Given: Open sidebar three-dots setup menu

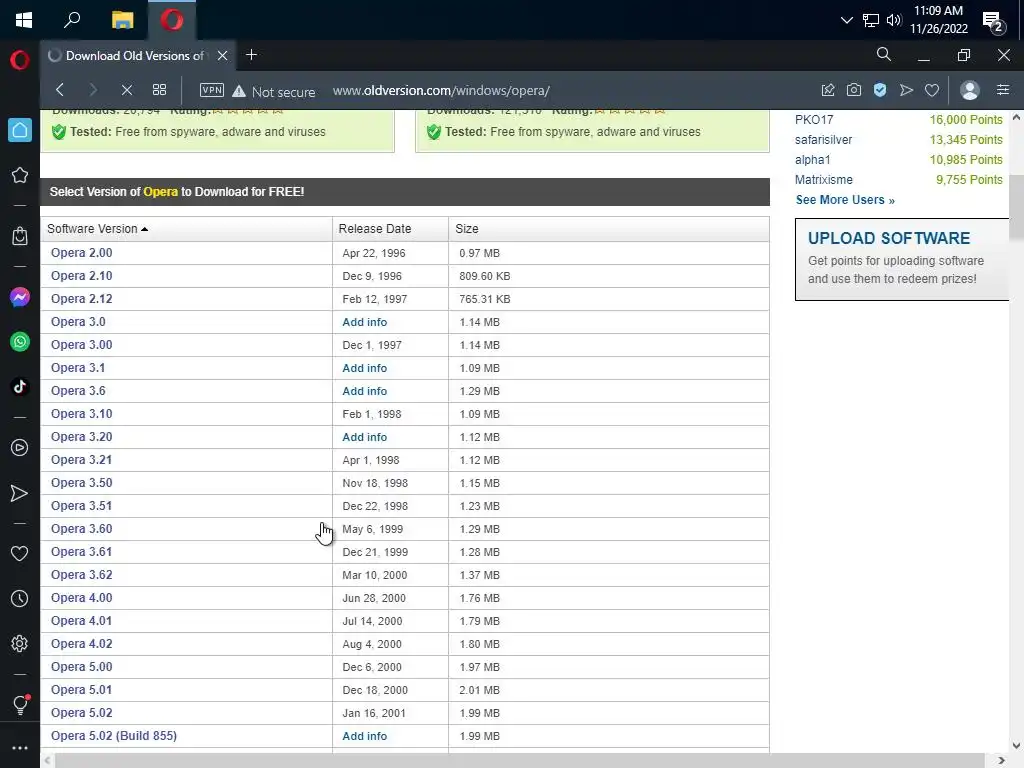Looking at the screenshot, I should pyautogui.click(x=20, y=748).
